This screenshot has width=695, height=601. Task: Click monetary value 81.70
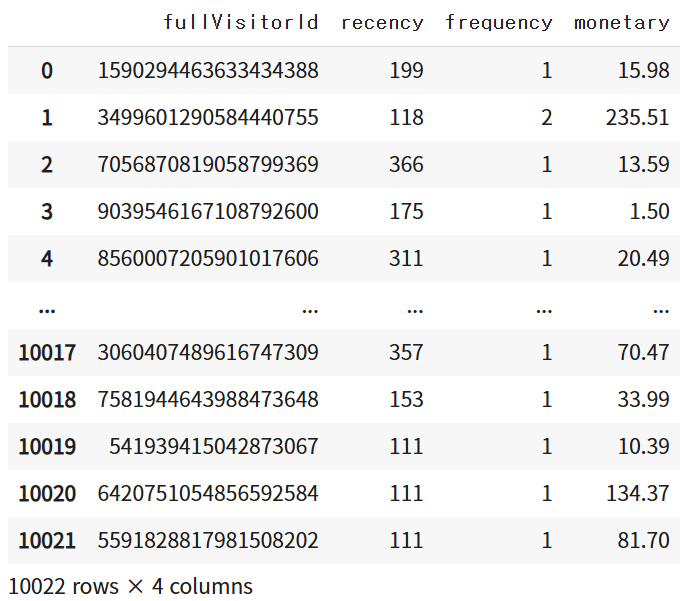click(x=644, y=540)
